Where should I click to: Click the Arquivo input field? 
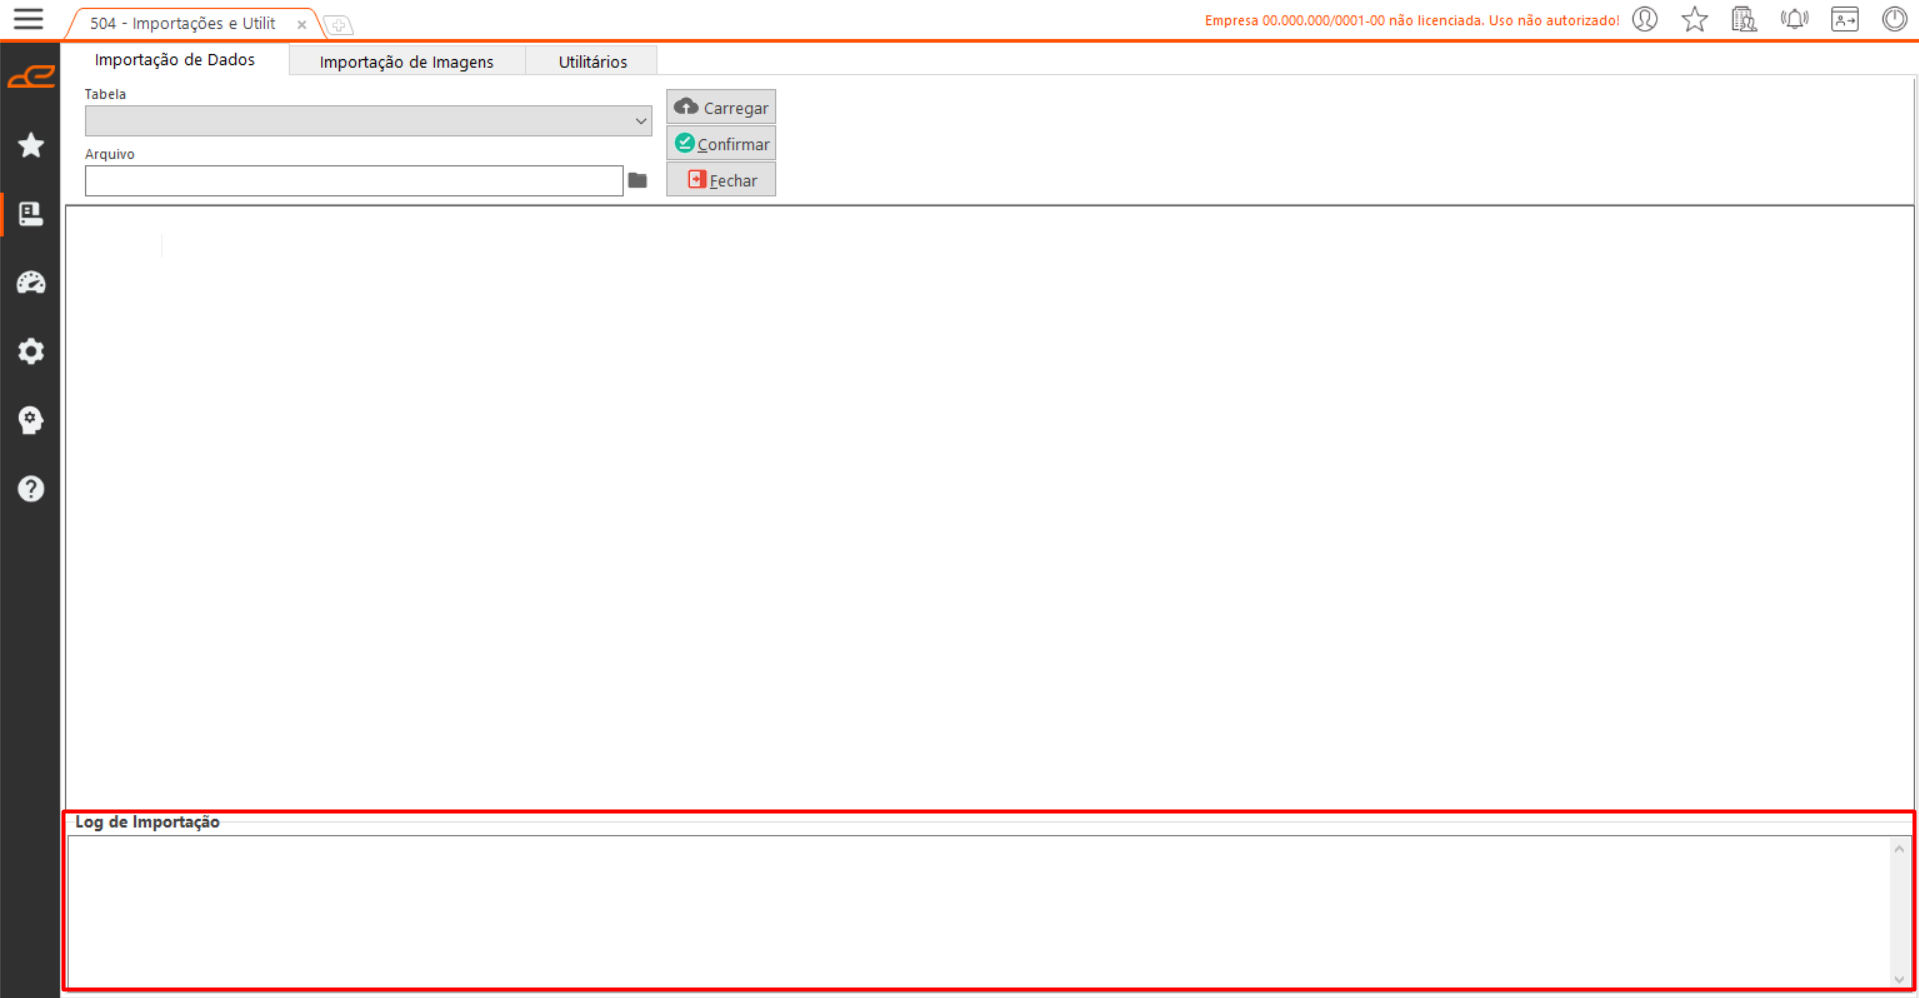[x=354, y=181]
